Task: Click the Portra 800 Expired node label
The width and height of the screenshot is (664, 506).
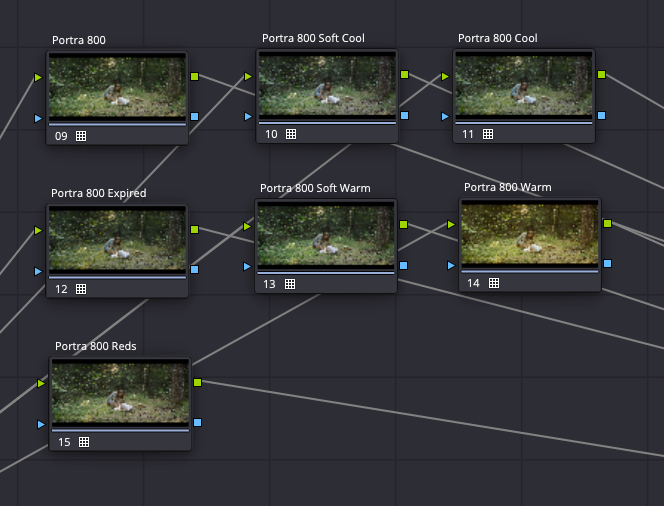Action: [99, 193]
